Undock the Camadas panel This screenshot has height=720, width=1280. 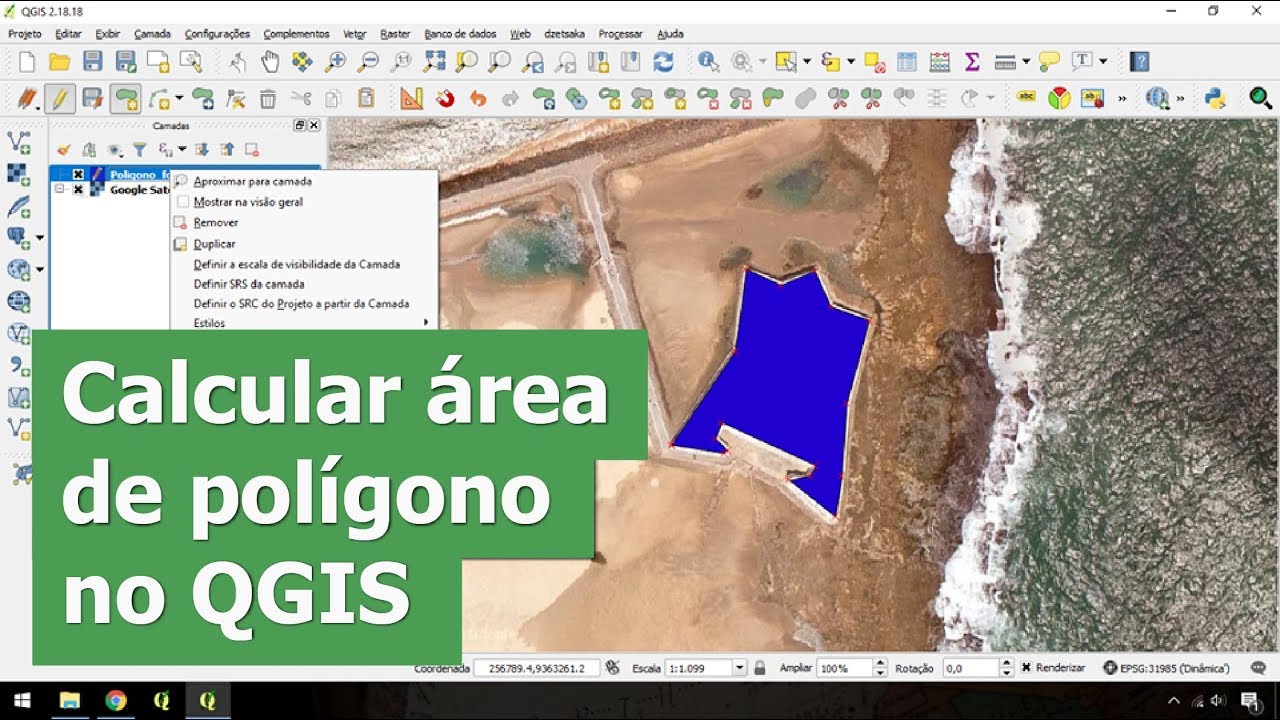coord(299,126)
